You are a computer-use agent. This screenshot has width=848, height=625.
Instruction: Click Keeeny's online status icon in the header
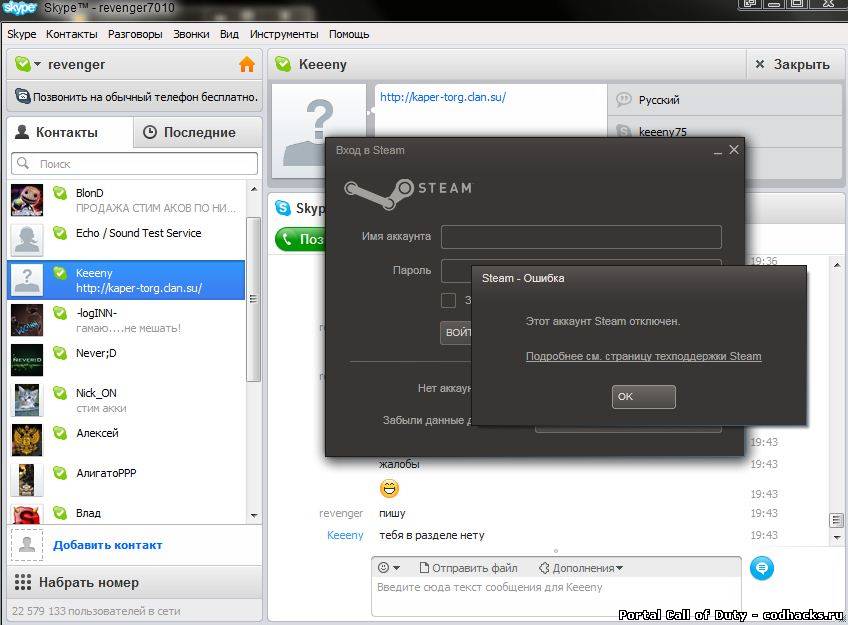(283, 64)
